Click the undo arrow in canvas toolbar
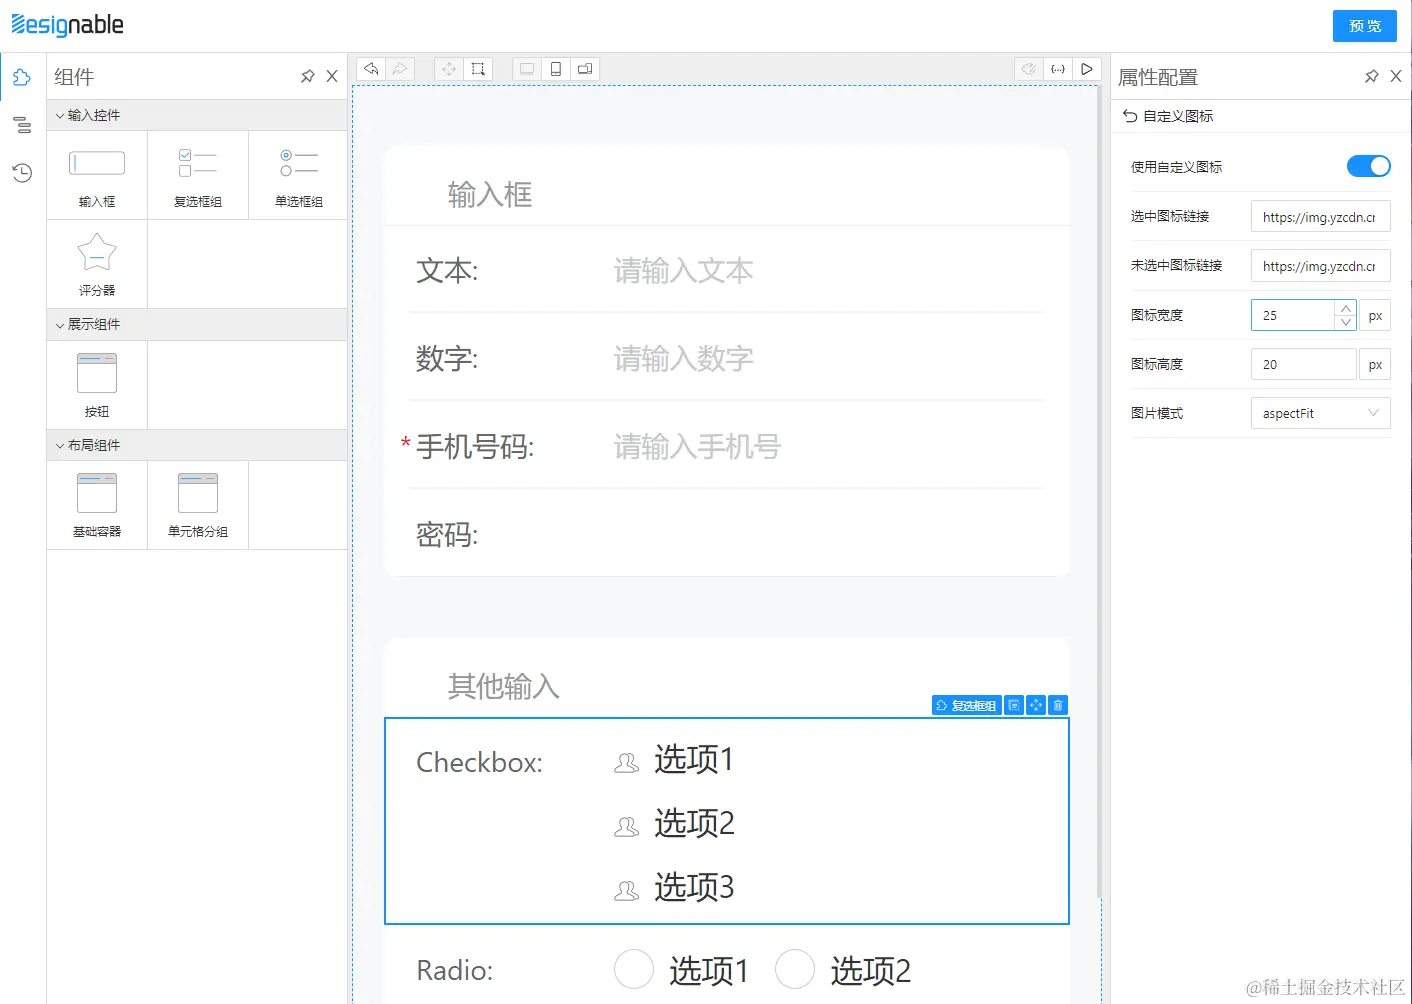This screenshot has width=1412, height=1004. tap(369, 68)
